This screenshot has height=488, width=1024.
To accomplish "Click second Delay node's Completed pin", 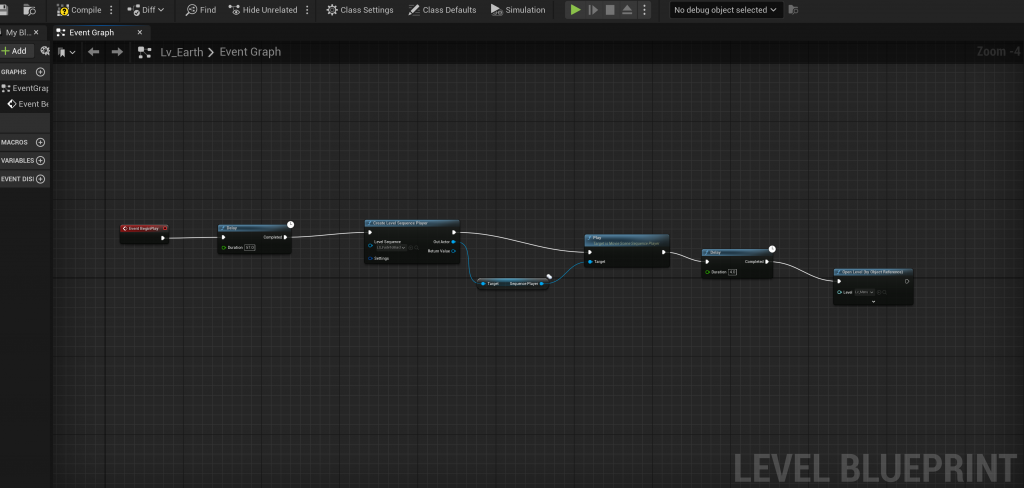I will (767, 262).
